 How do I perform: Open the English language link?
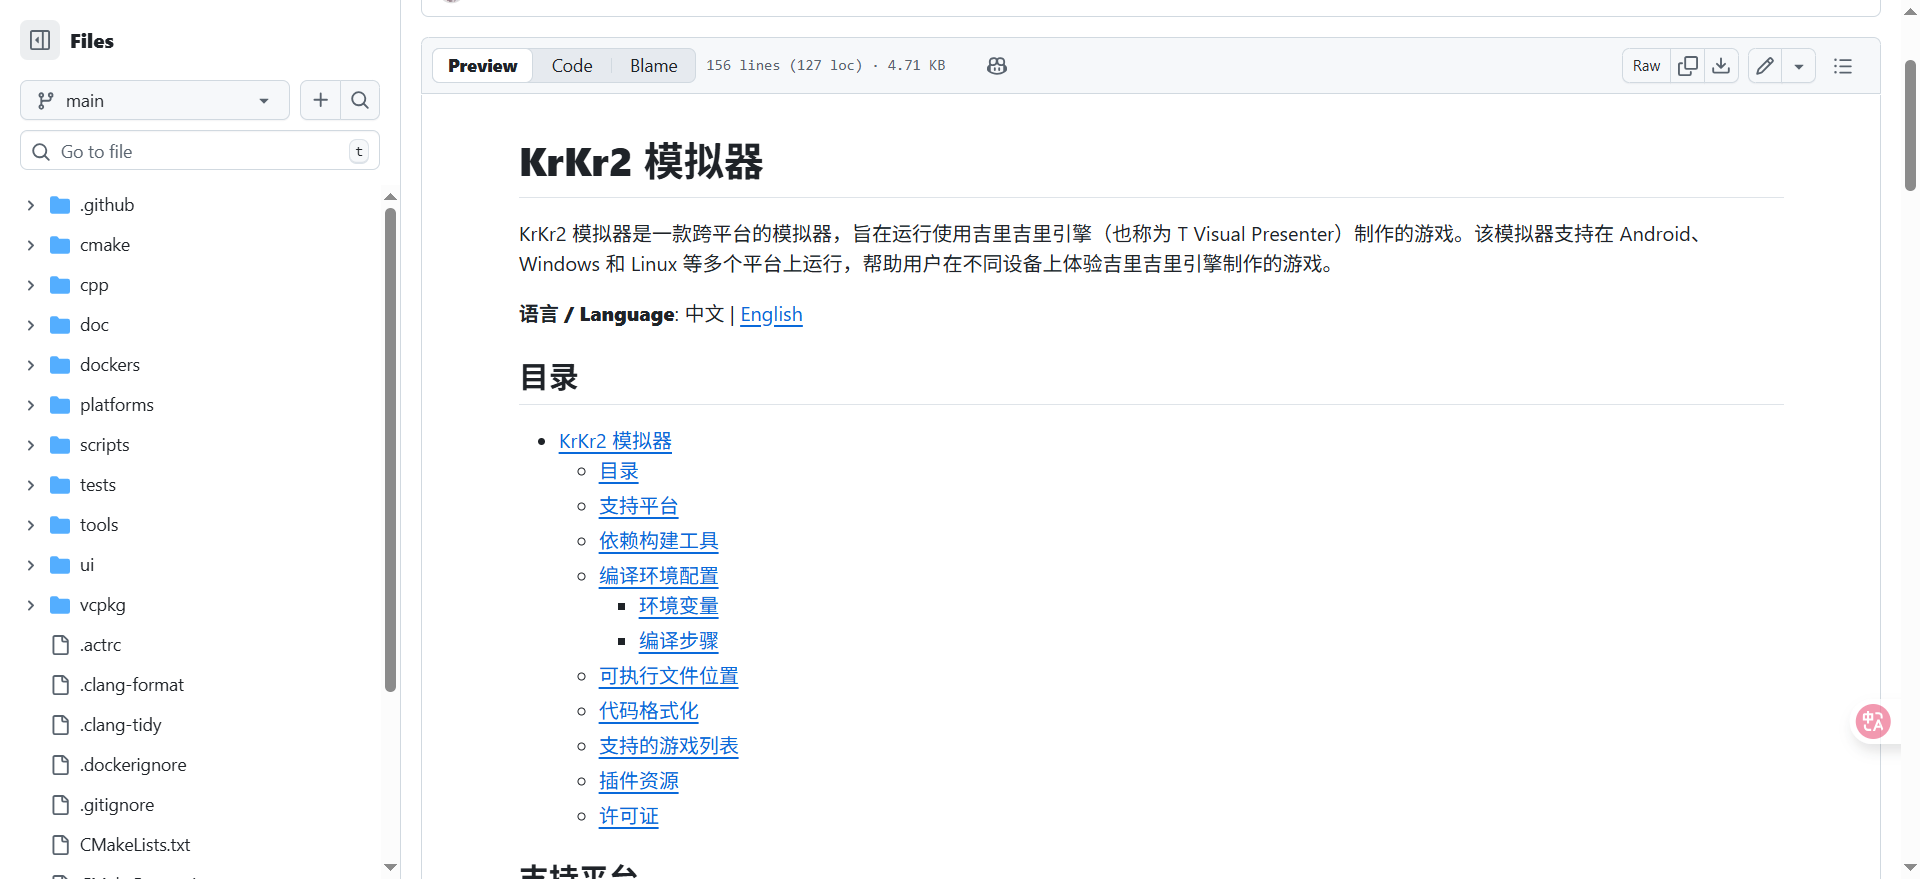tap(771, 315)
